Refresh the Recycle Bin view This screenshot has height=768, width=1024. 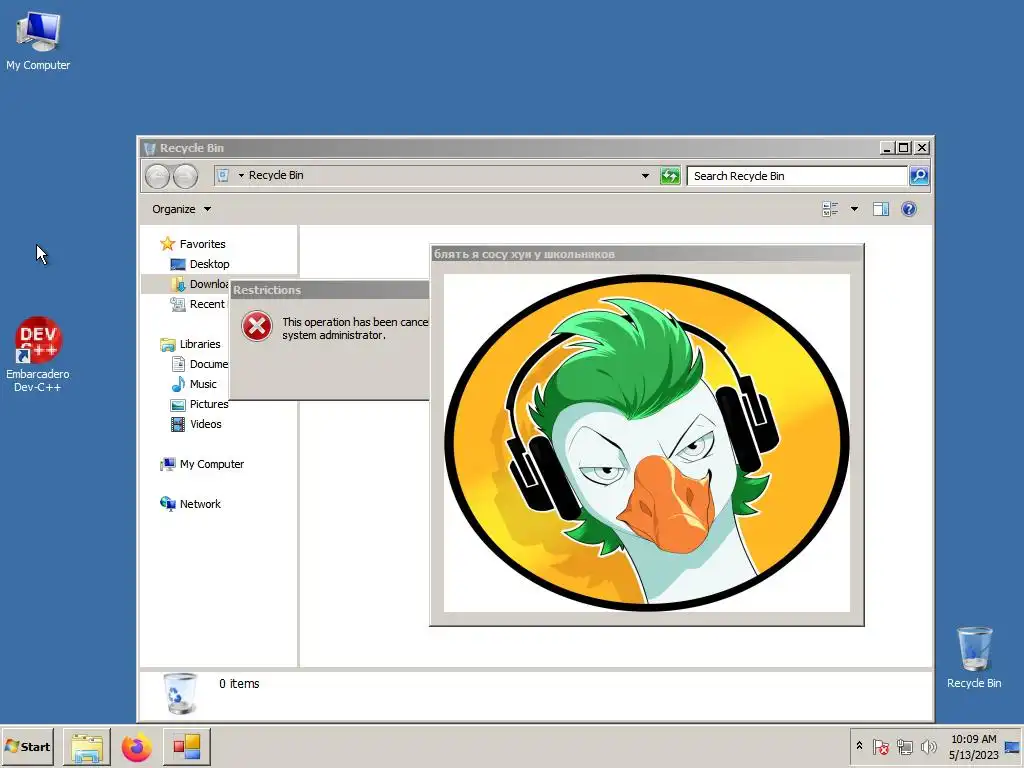pos(670,176)
